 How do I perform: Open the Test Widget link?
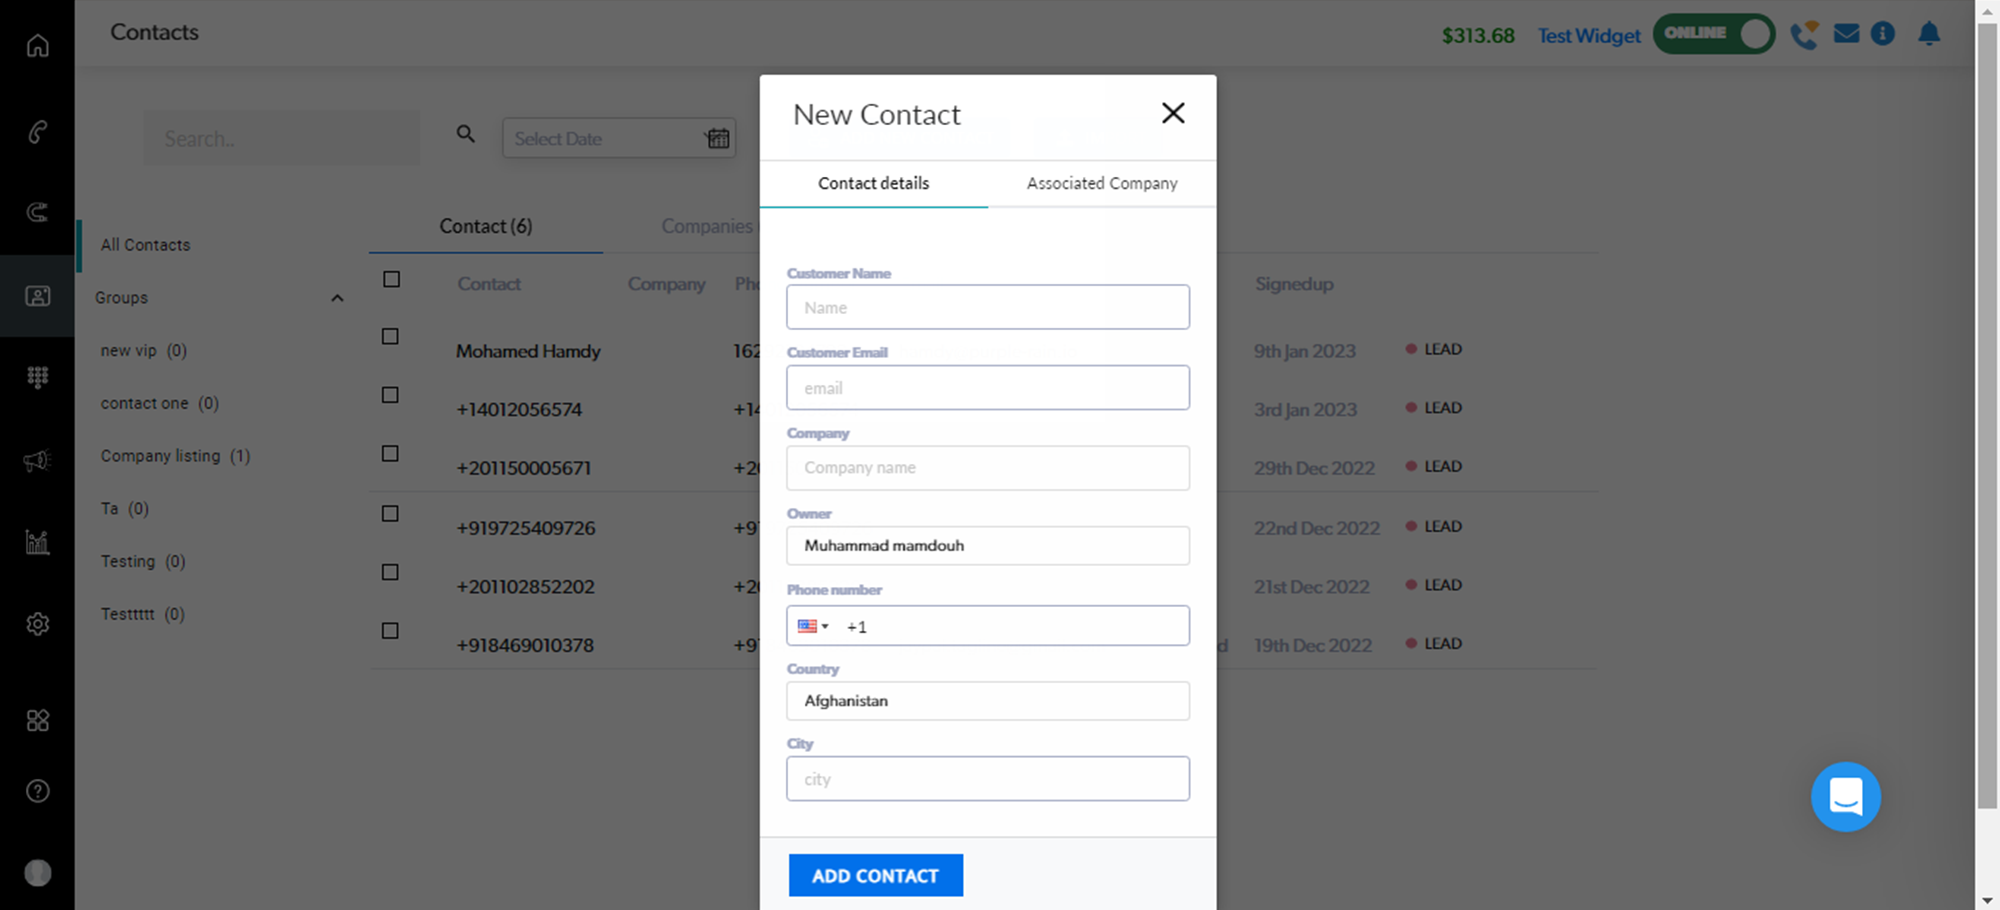pyautogui.click(x=1589, y=36)
